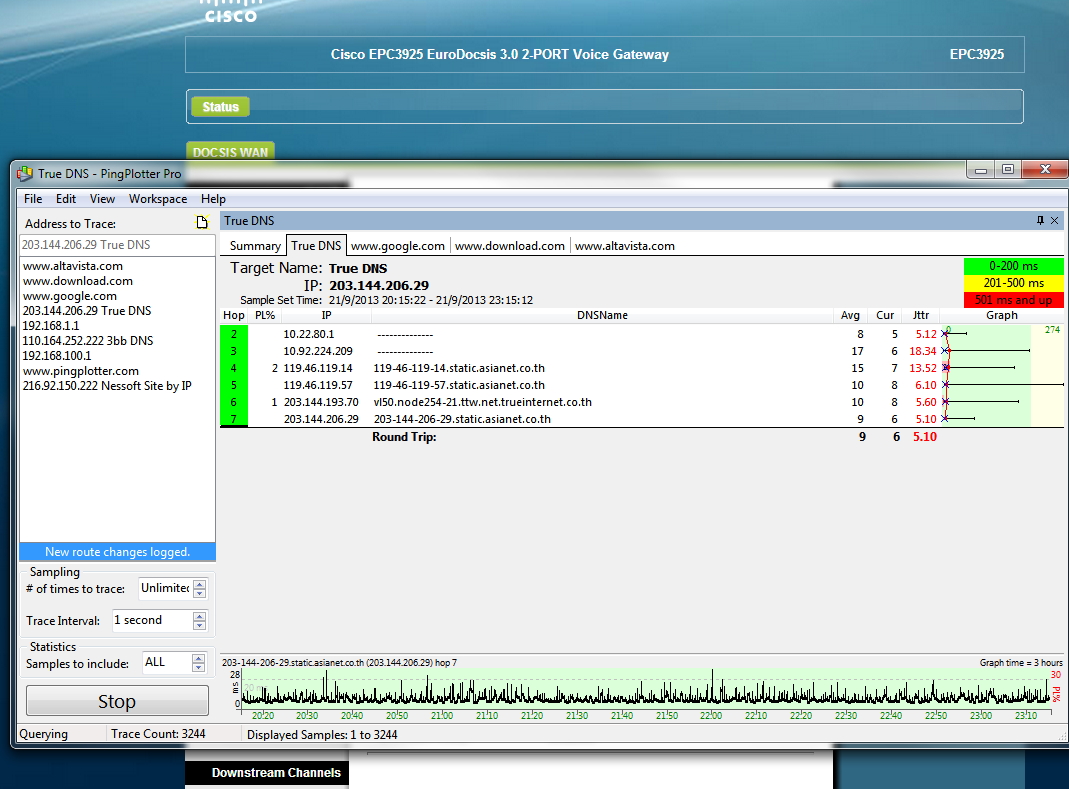Select the True DNS tab
The image size is (1069, 789).
click(x=316, y=245)
